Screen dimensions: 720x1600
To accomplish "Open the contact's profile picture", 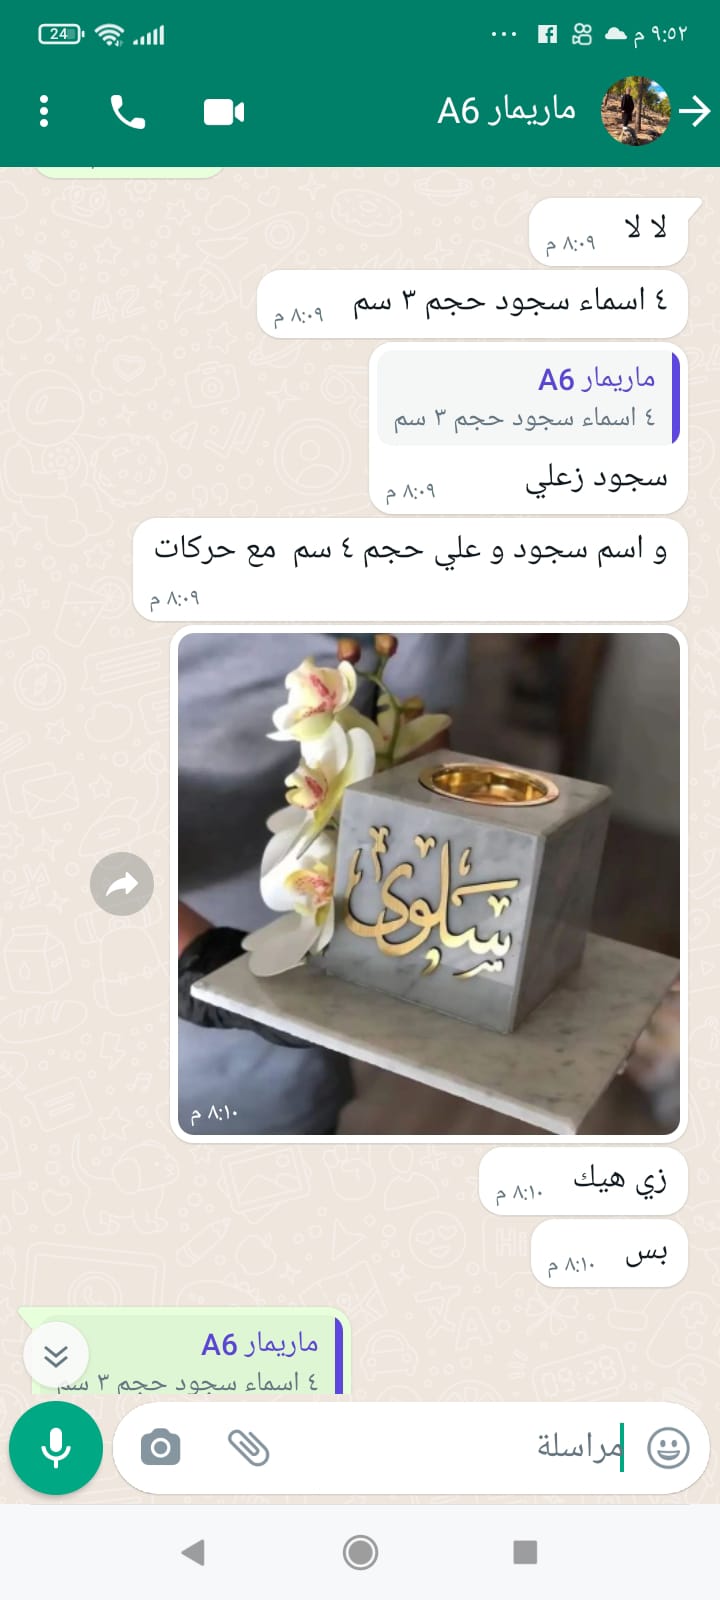I will coord(636,111).
